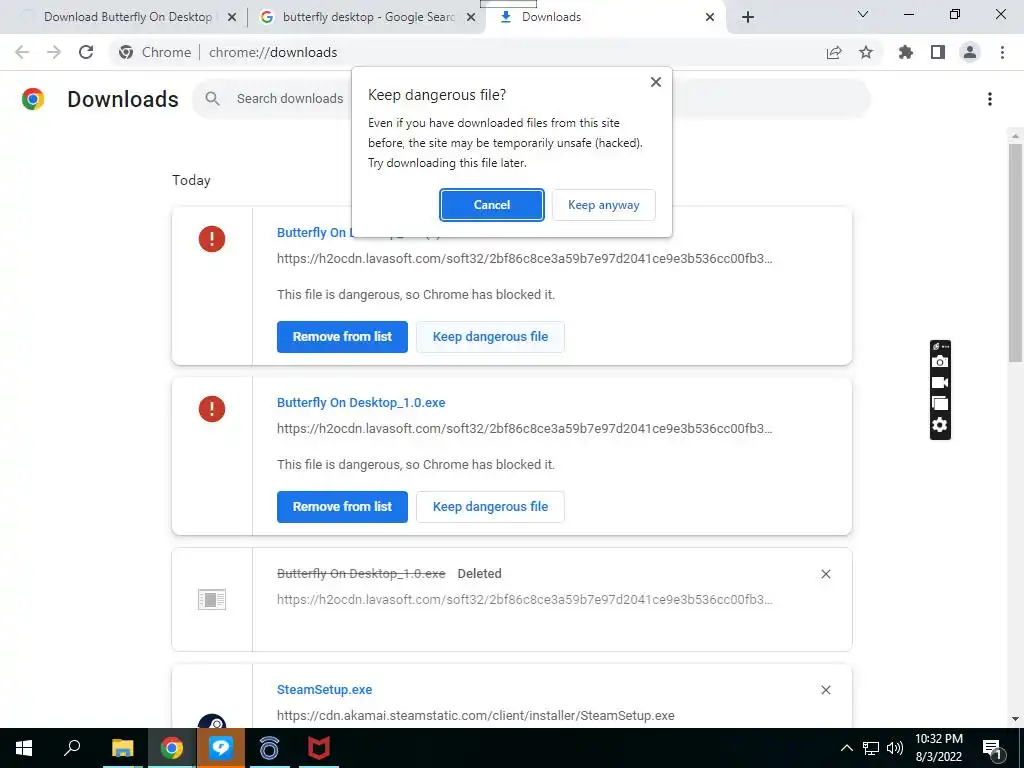Click the capture widget top handle
Viewport: 1024px width, 768px height.
(x=940, y=346)
